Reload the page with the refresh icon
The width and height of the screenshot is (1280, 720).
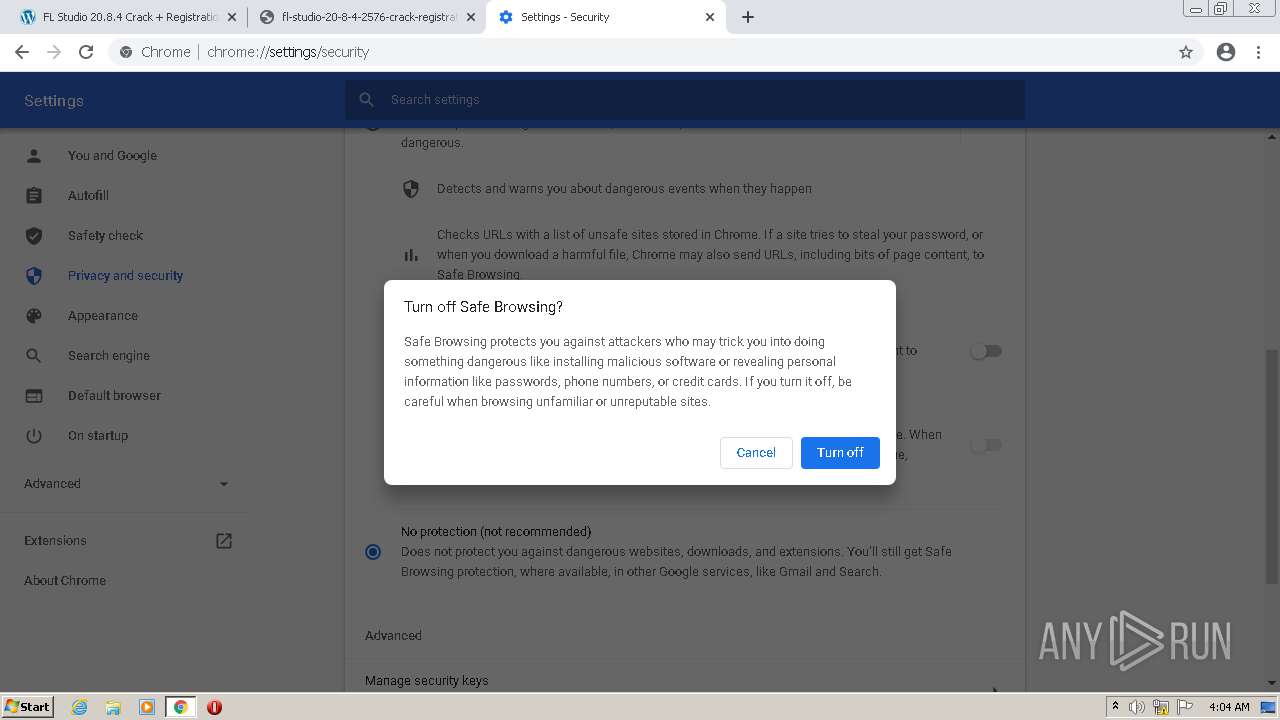coord(86,52)
